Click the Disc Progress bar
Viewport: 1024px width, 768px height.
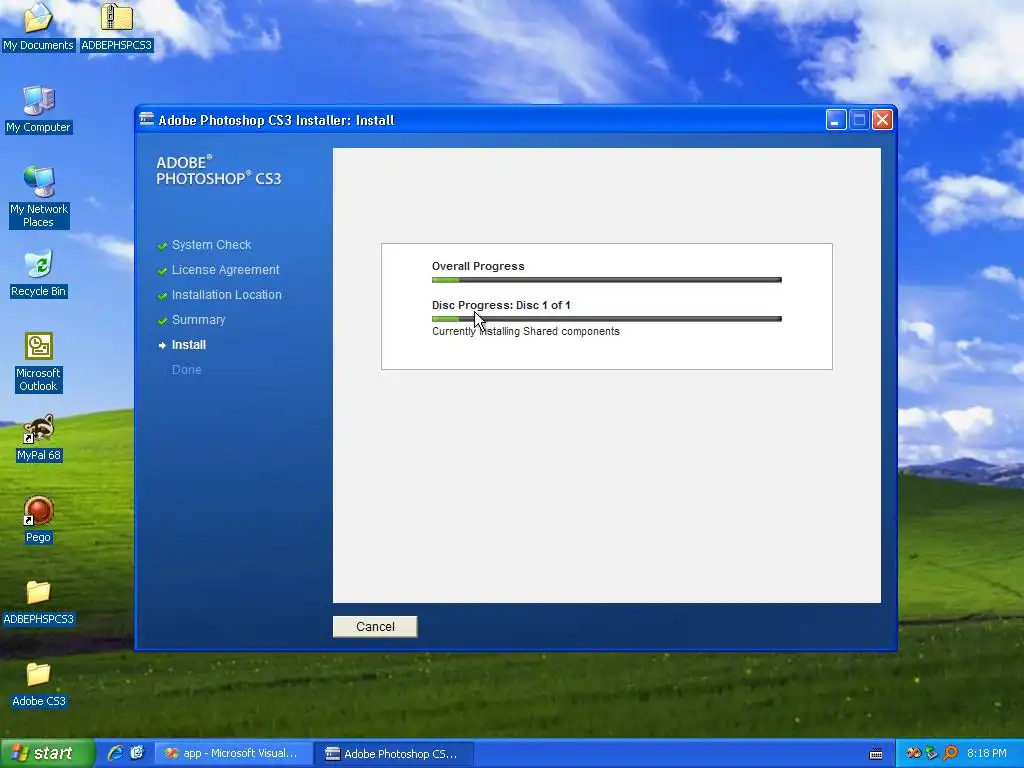607,319
